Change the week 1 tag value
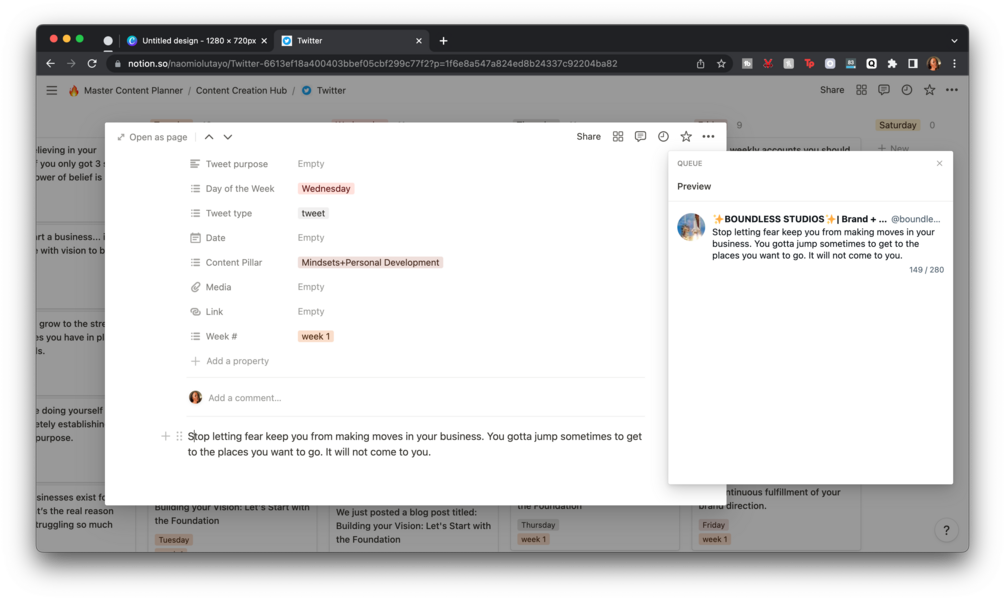The height and width of the screenshot is (600, 1005). pos(315,337)
